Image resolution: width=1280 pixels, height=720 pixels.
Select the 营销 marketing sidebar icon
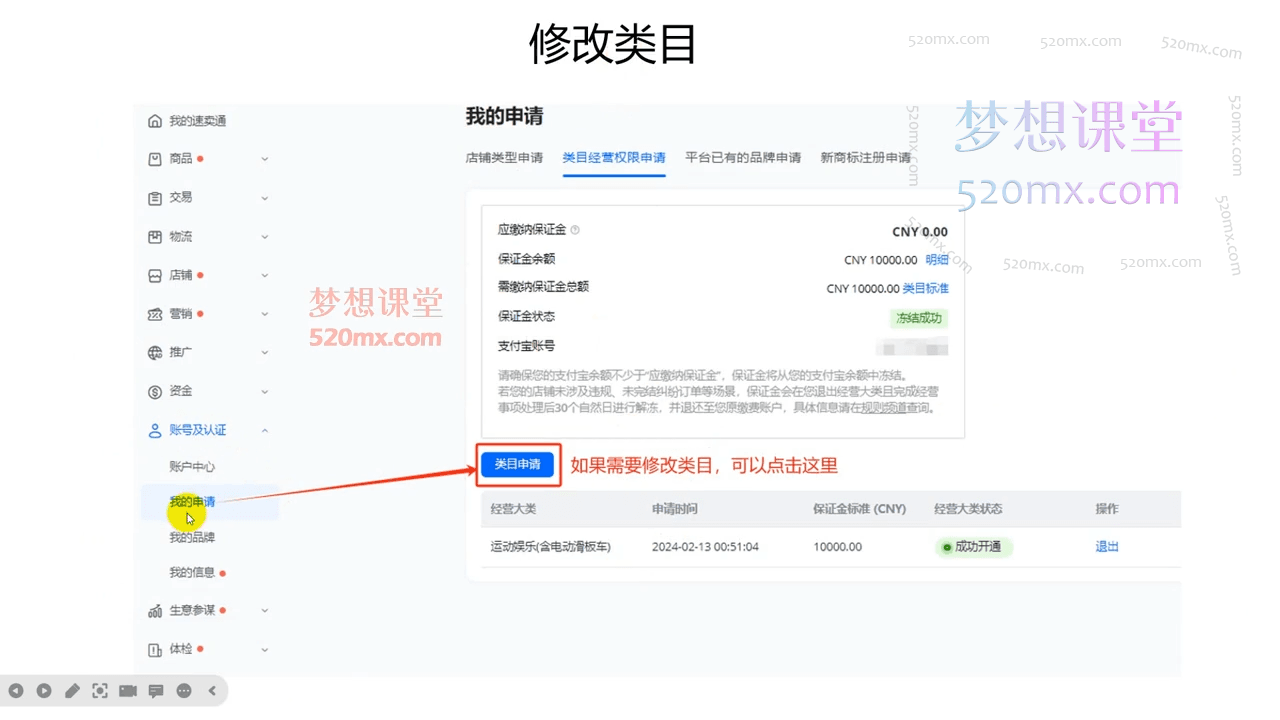[x=155, y=314]
